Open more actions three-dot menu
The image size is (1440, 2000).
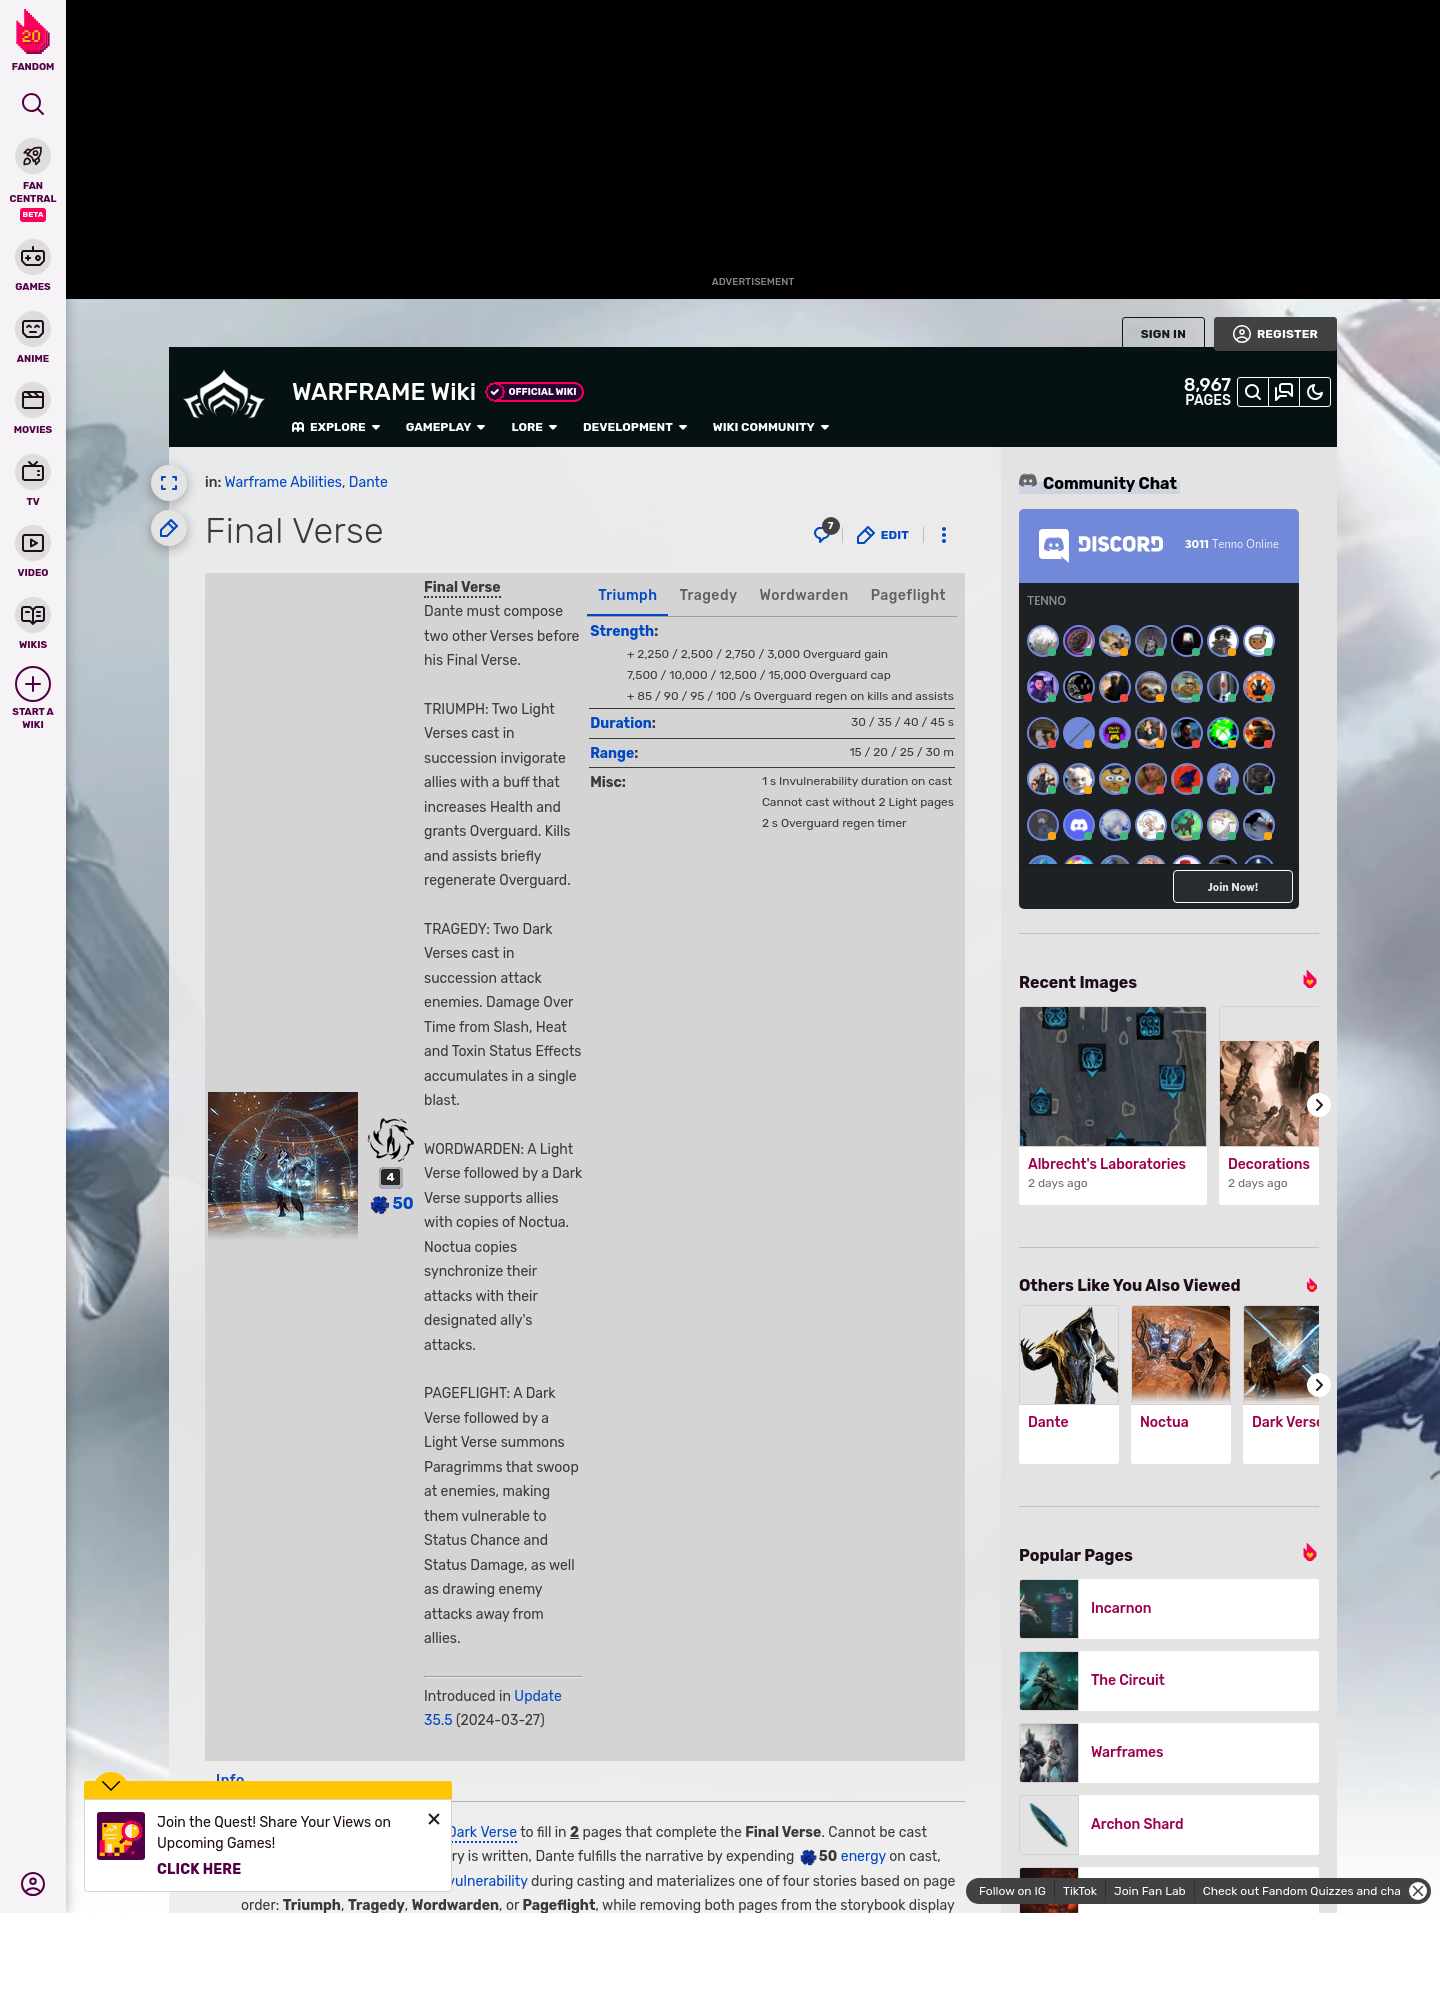tap(944, 535)
